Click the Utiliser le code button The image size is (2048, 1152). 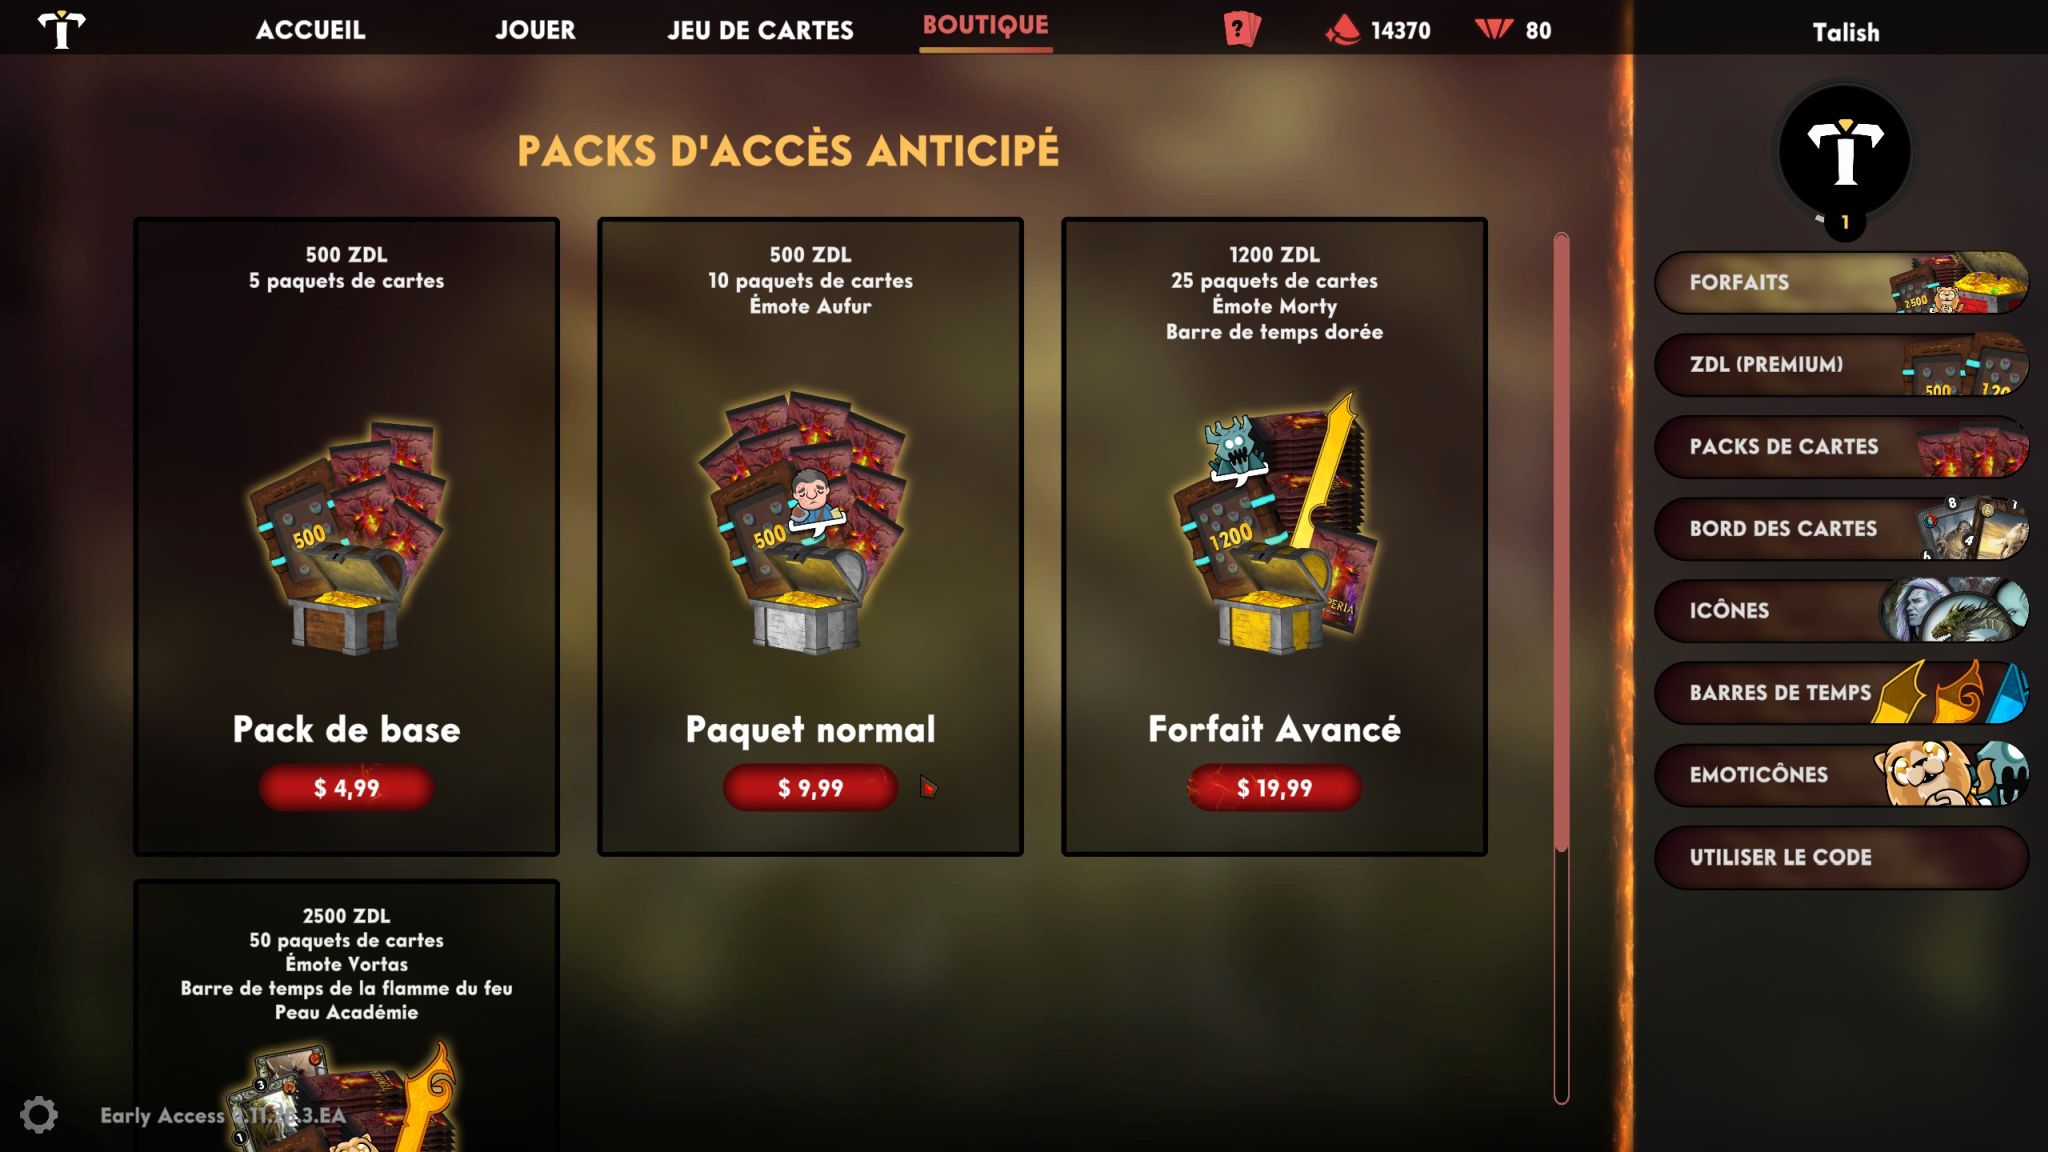coord(1842,857)
